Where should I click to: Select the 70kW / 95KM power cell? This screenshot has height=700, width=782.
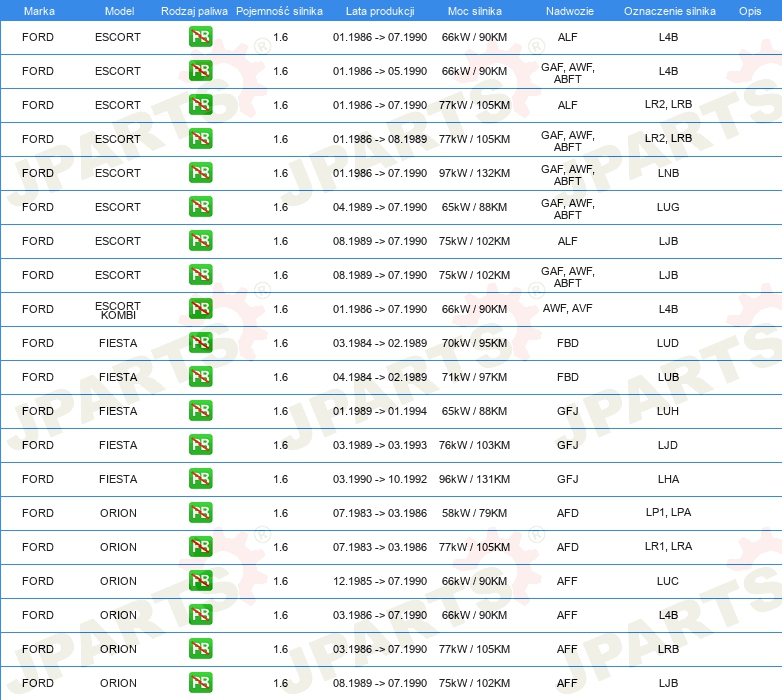(x=474, y=343)
